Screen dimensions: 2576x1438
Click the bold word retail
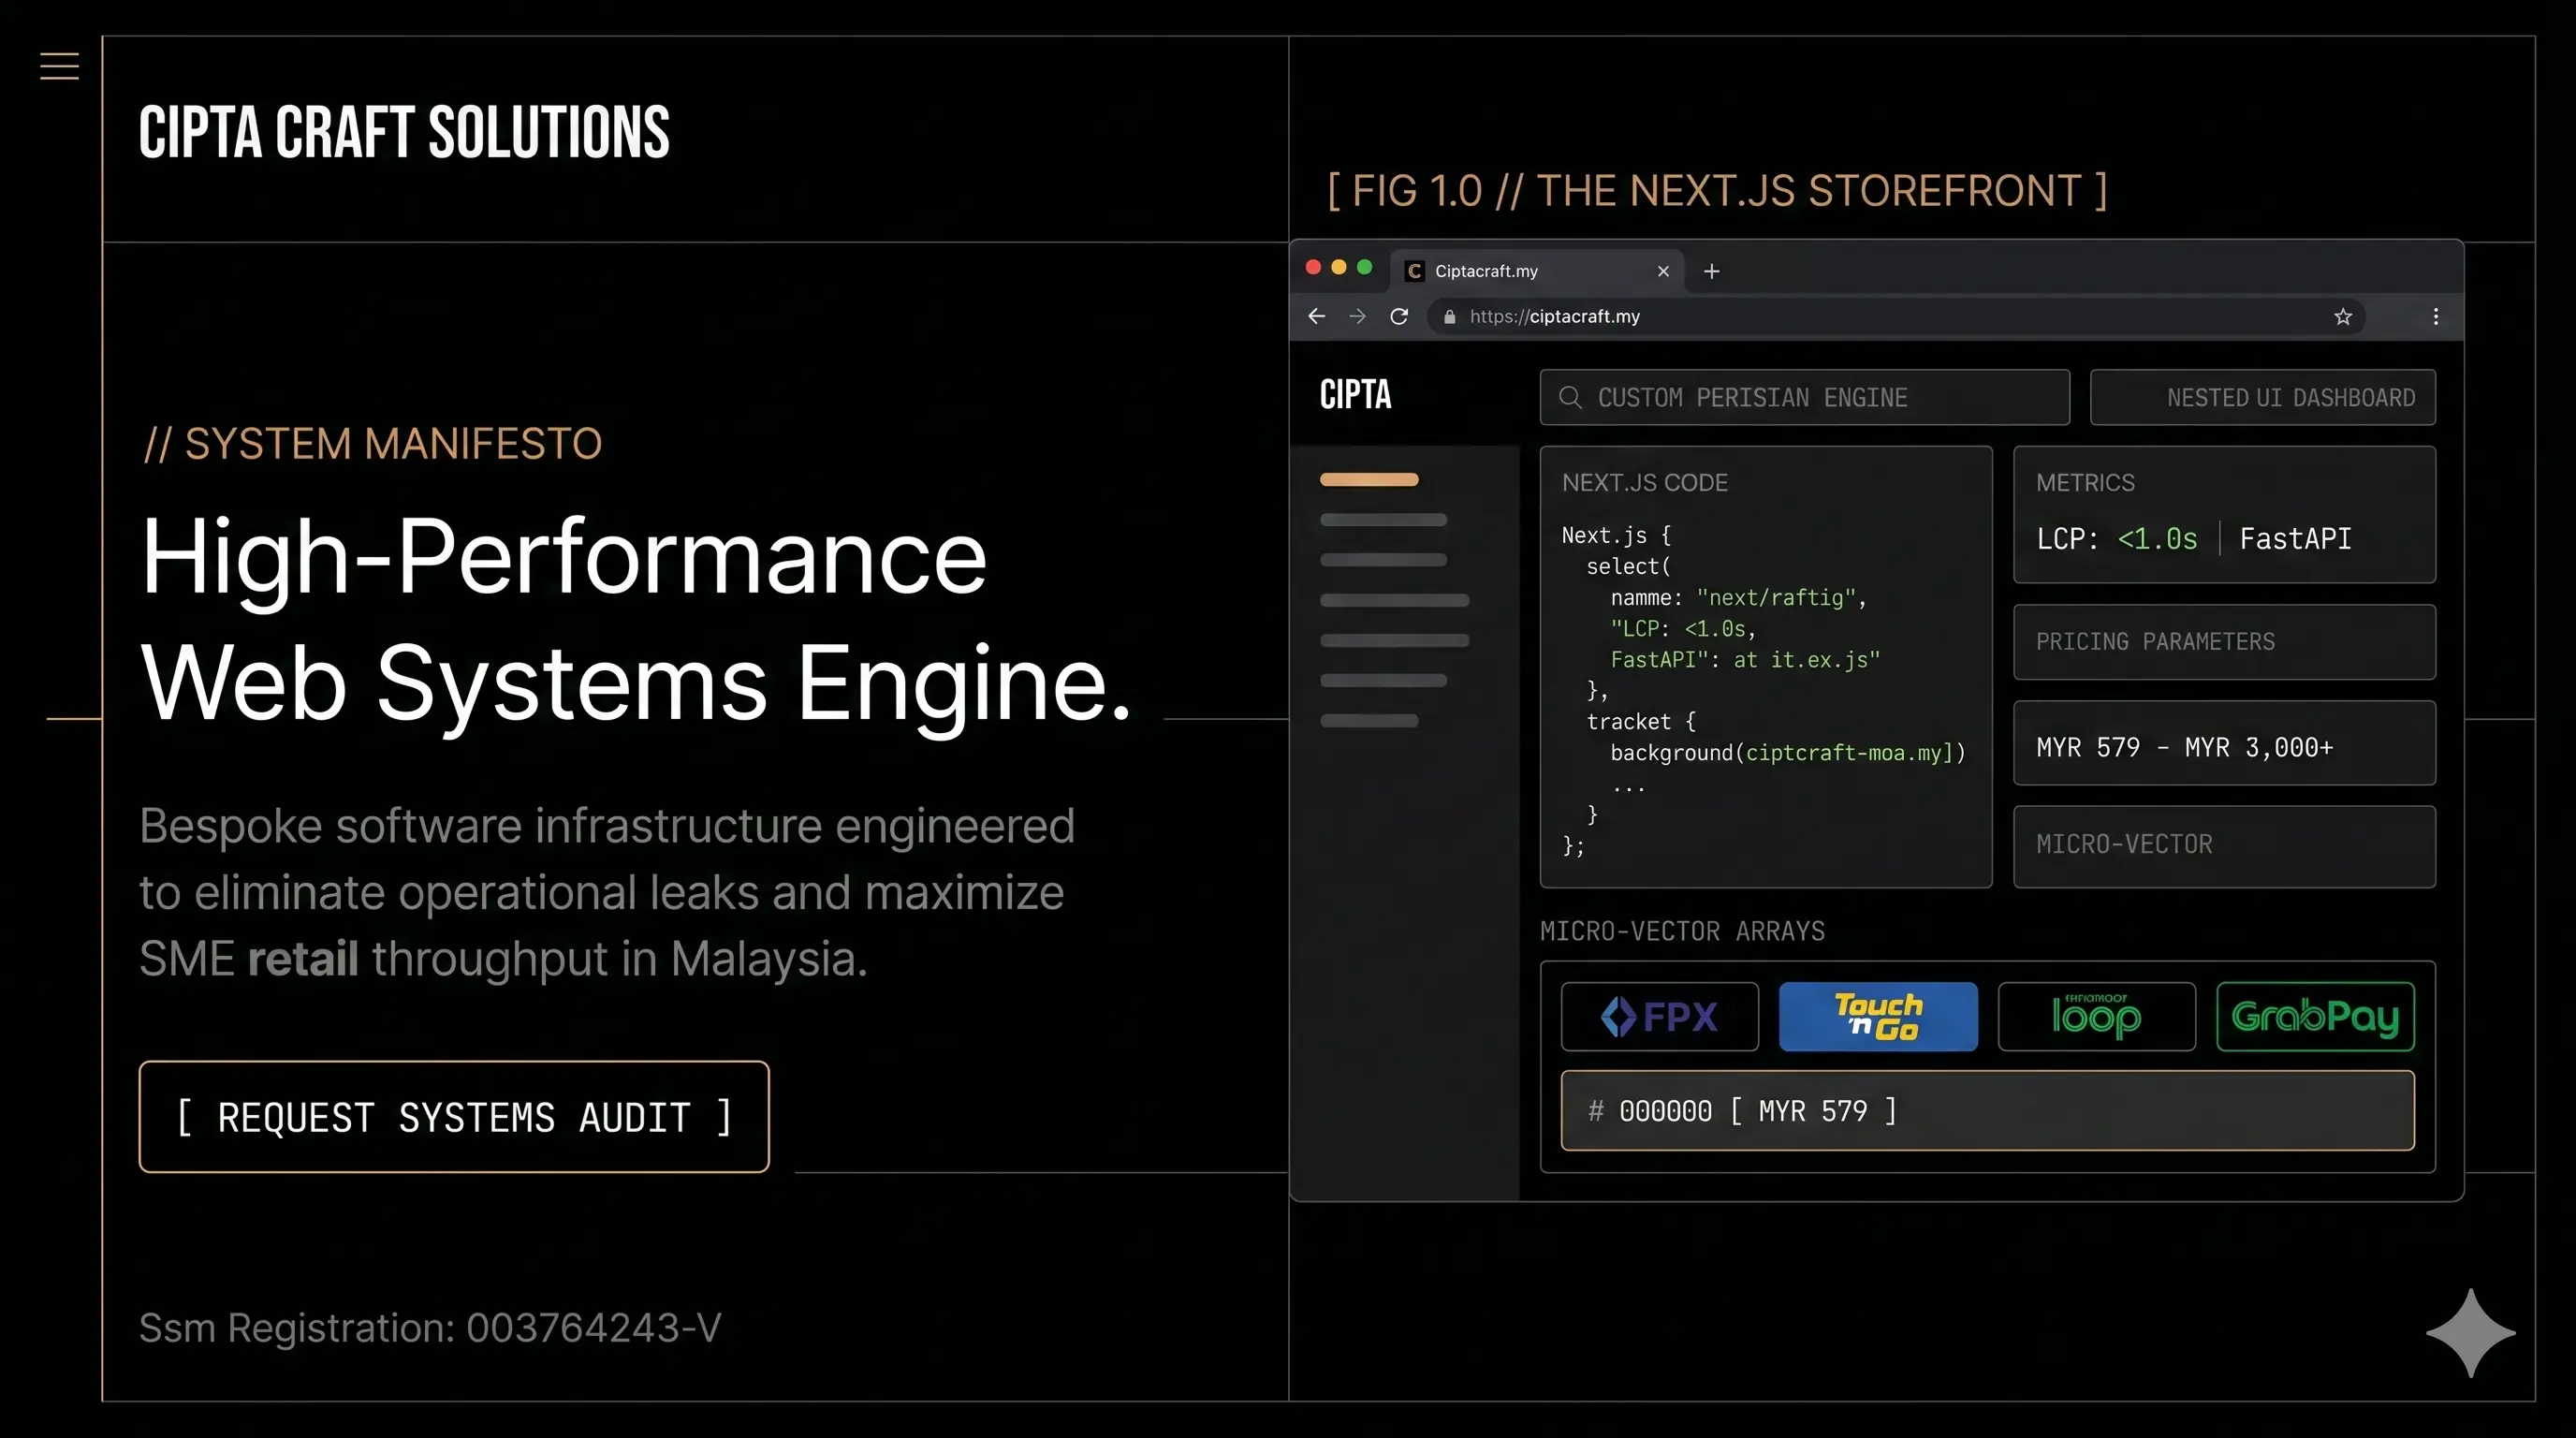click(x=303, y=958)
